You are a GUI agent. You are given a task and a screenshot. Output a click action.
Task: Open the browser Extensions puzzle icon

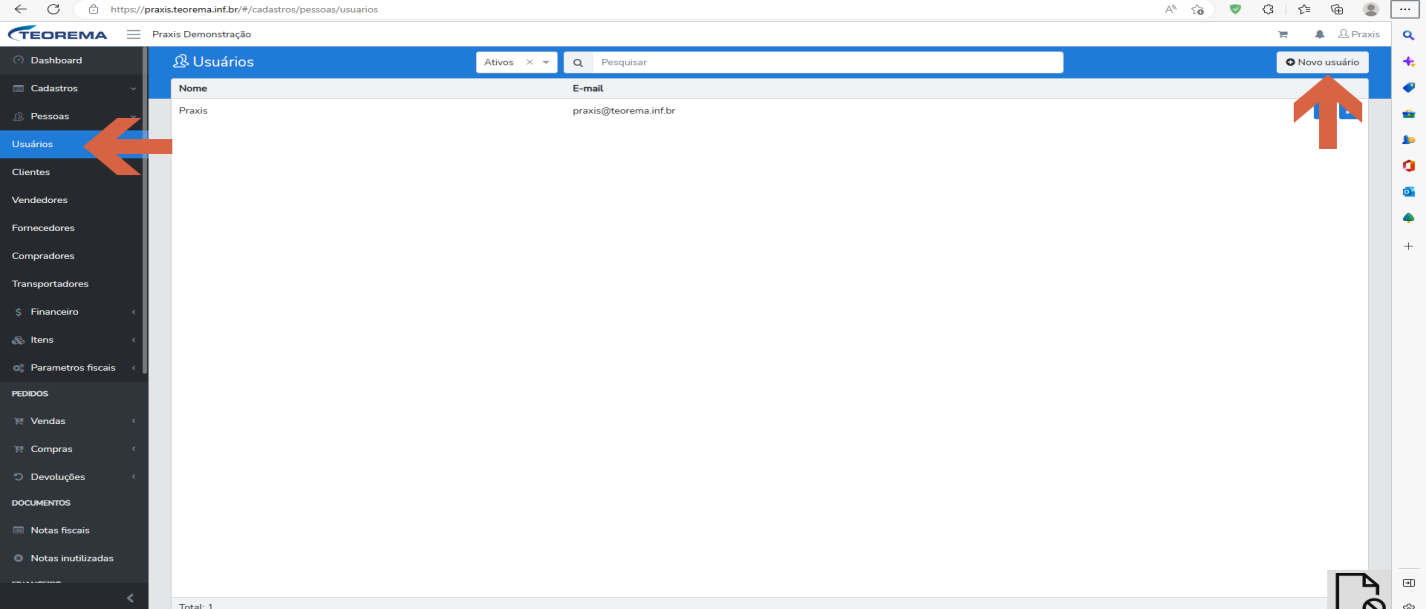[1269, 9]
